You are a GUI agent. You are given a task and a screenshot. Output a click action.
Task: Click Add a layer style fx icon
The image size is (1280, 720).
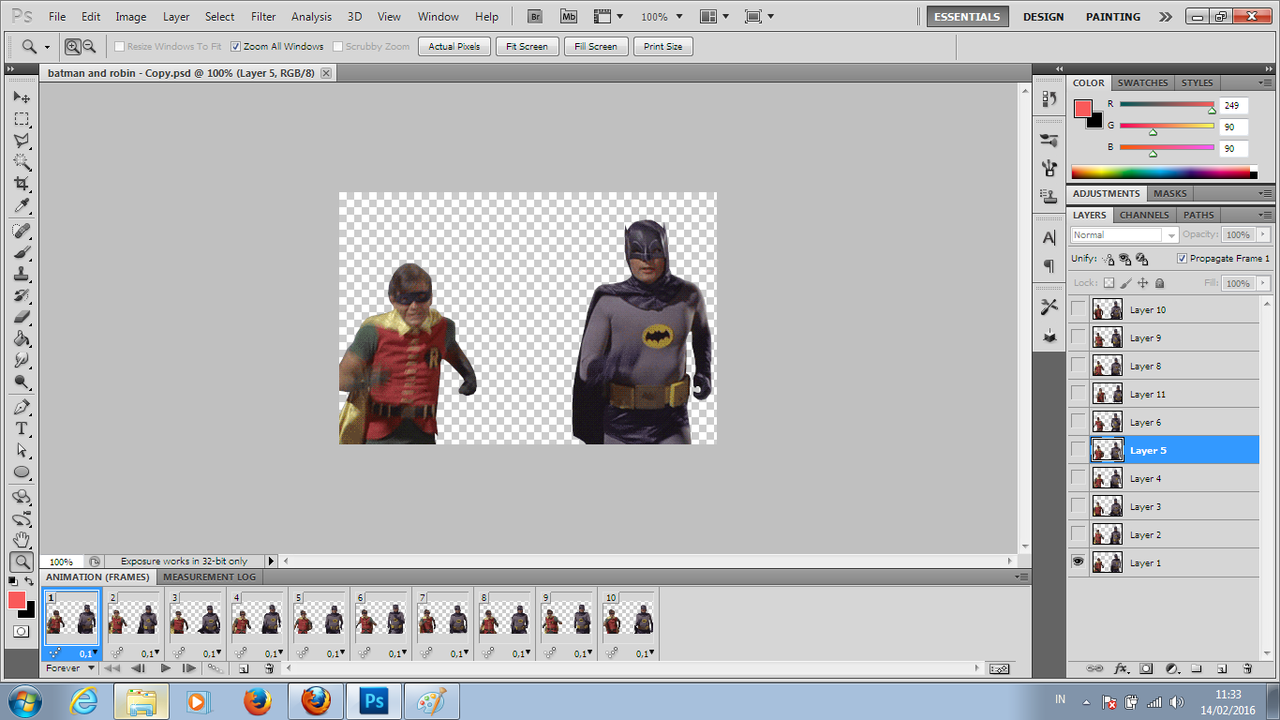coord(1121,668)
